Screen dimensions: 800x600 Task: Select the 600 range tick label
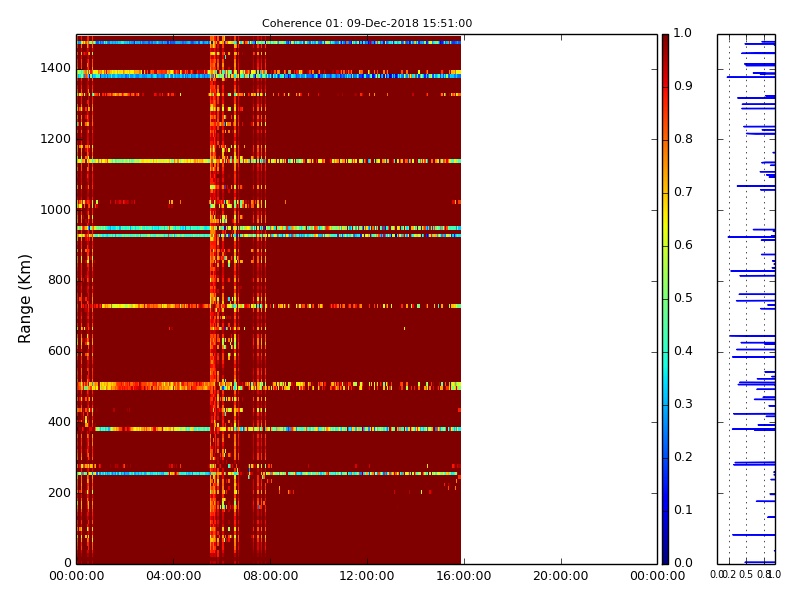(59, 351)
